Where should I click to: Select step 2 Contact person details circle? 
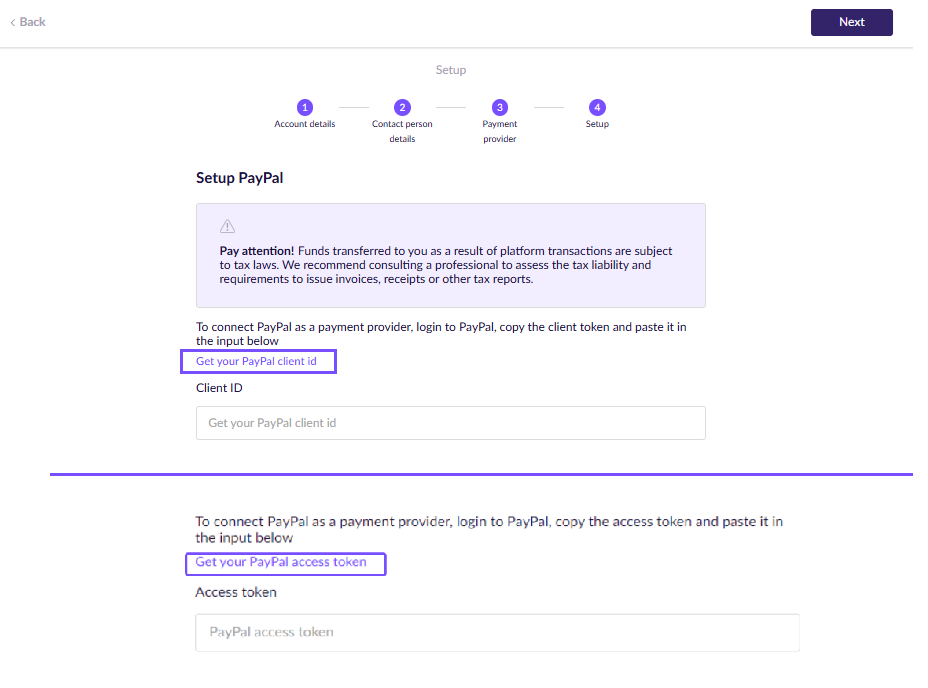[x=402, y=107]
